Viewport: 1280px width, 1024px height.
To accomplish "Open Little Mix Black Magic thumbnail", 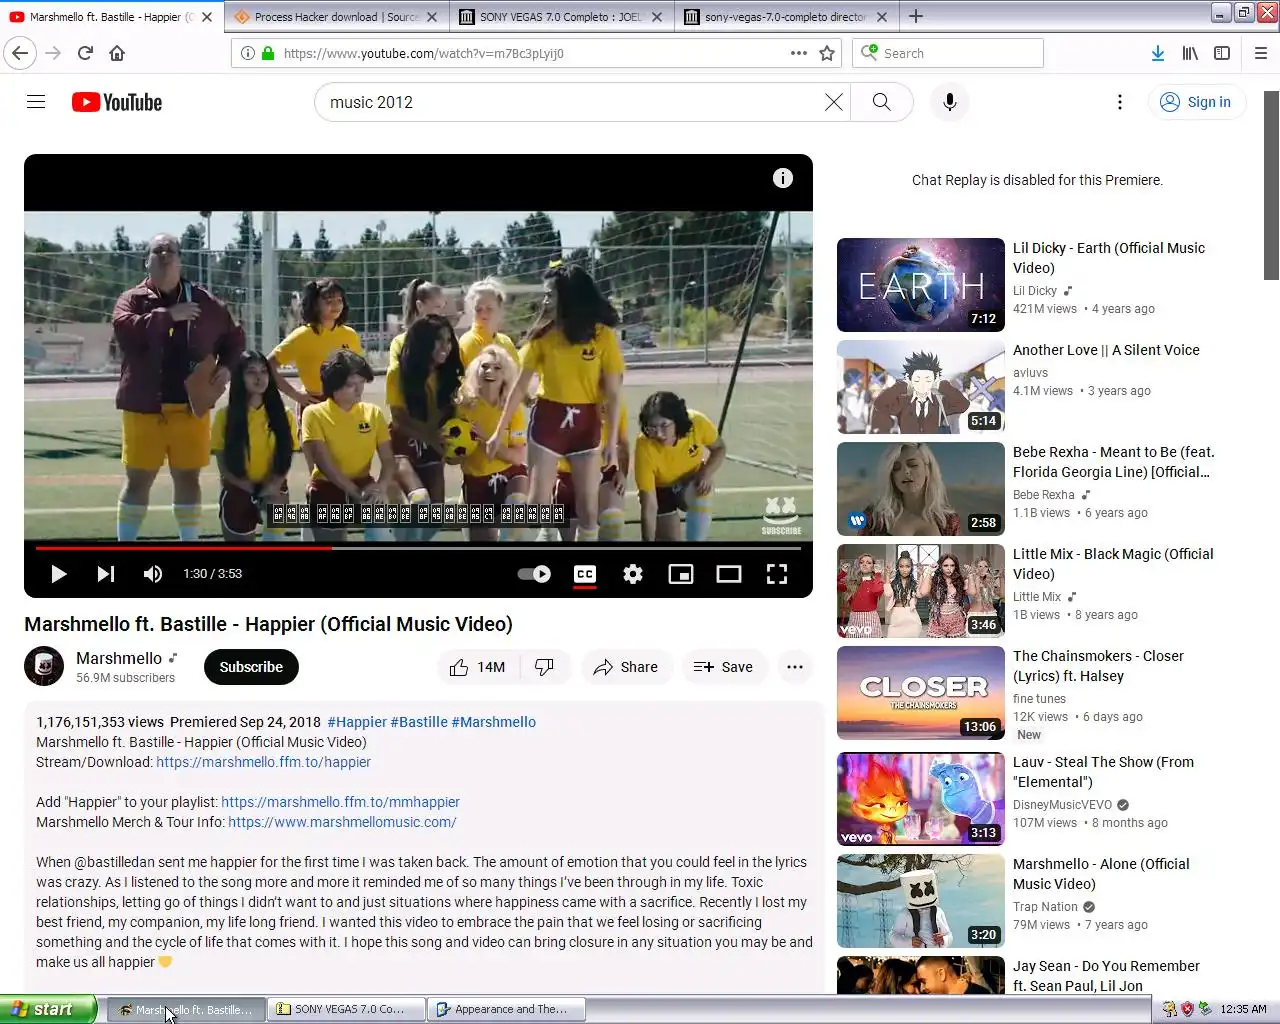I will (921, 591).
